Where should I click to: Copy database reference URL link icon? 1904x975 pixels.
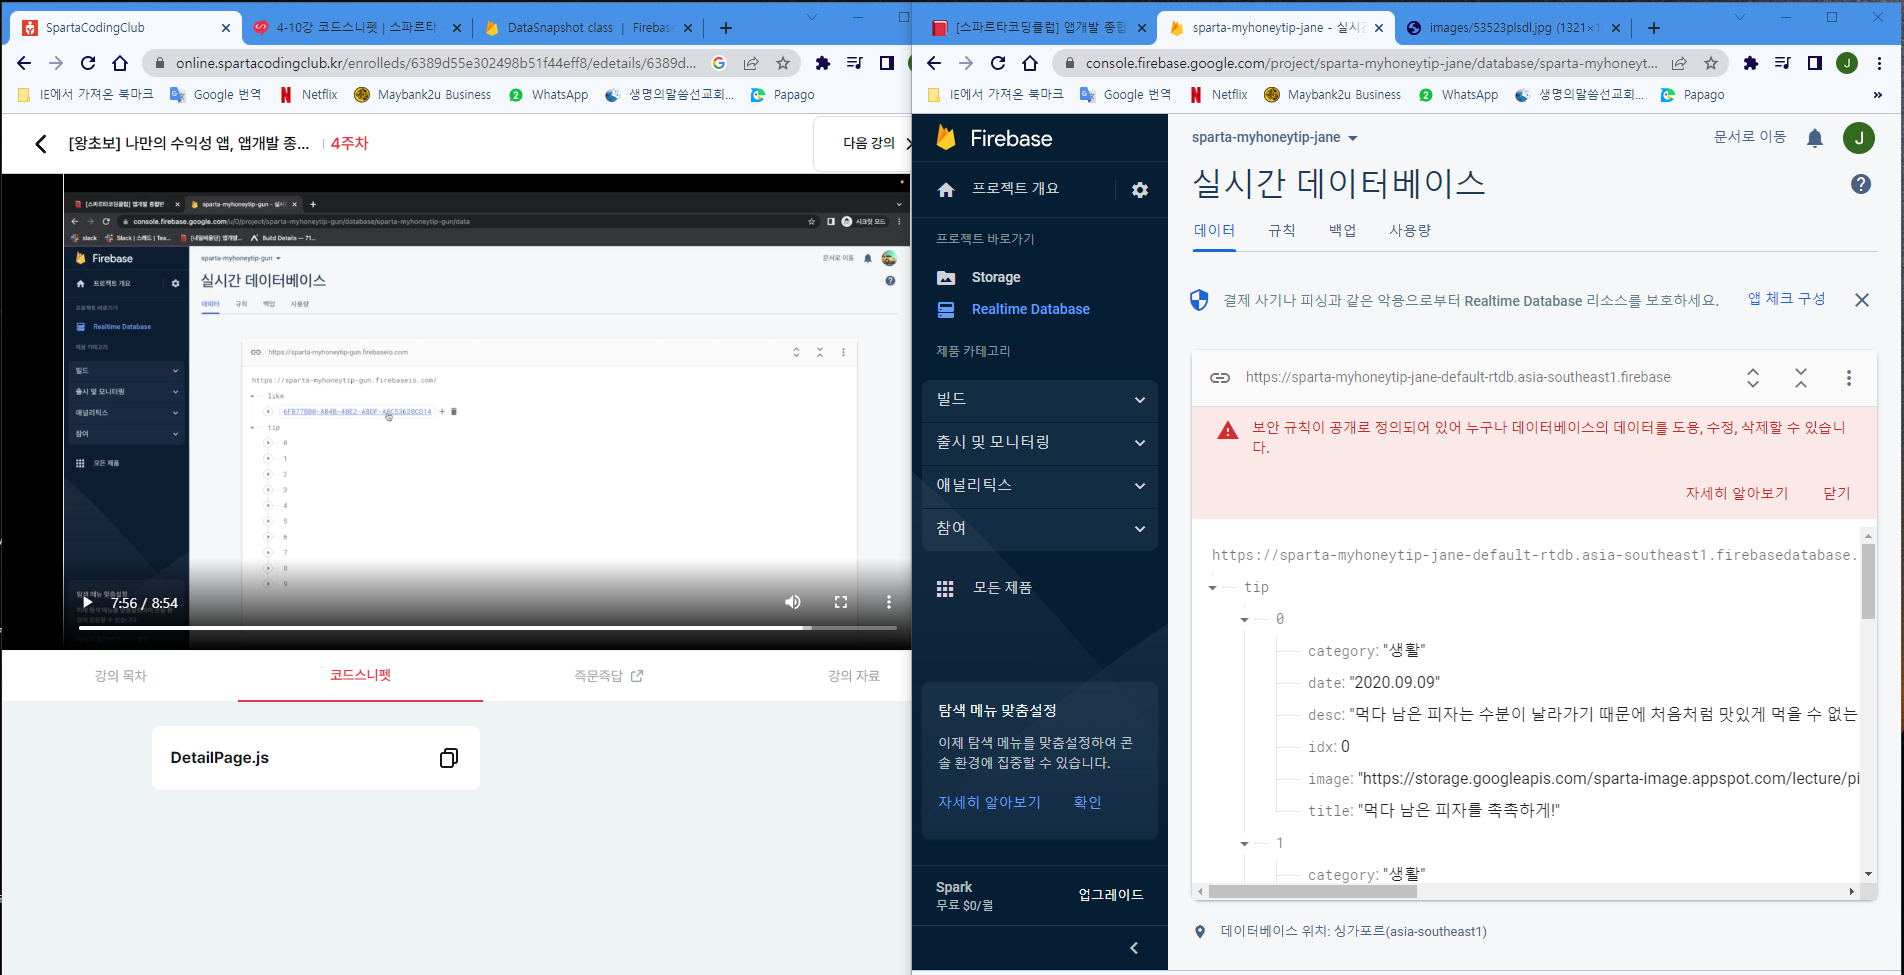[x=1220, y=378]
